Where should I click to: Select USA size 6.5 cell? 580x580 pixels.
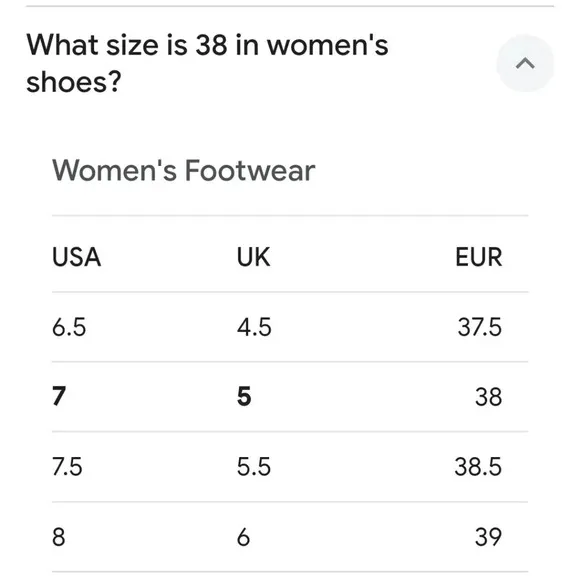(69, 327)
